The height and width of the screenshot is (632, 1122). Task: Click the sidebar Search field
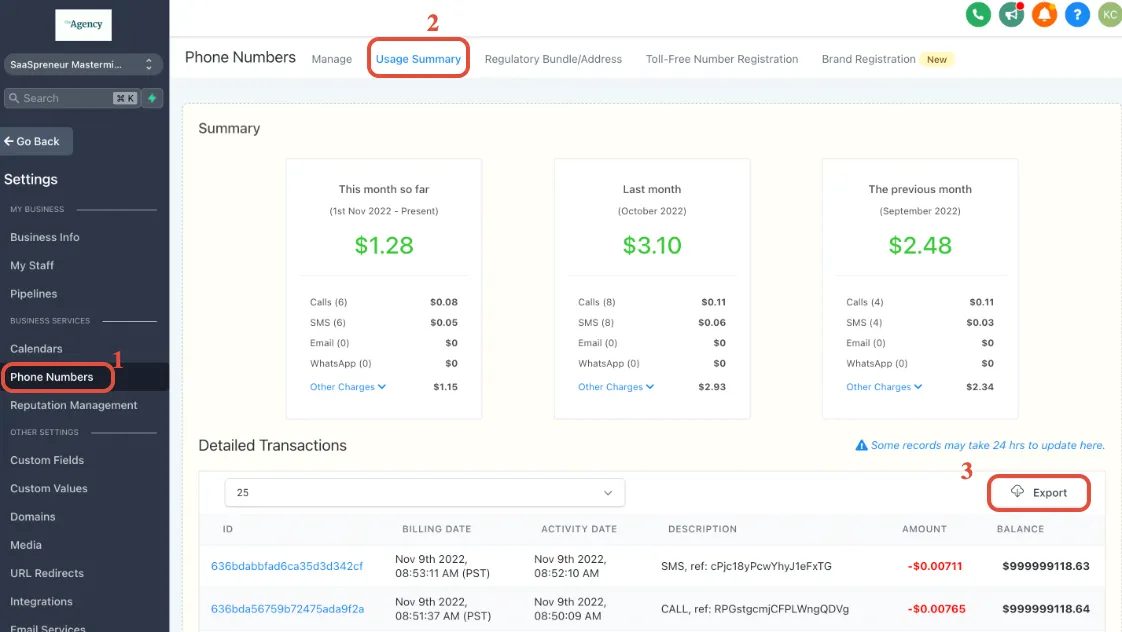coord(71,98)
